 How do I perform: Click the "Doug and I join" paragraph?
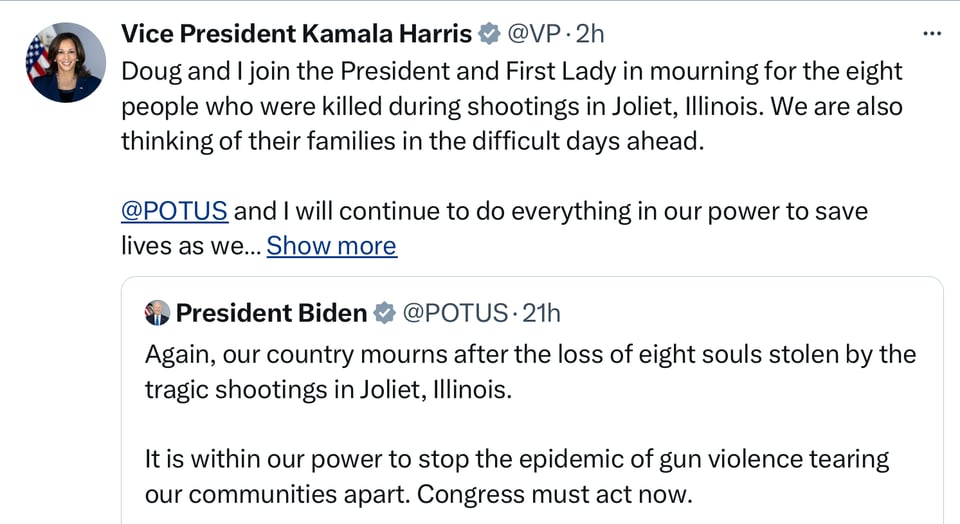coord(511,72)
